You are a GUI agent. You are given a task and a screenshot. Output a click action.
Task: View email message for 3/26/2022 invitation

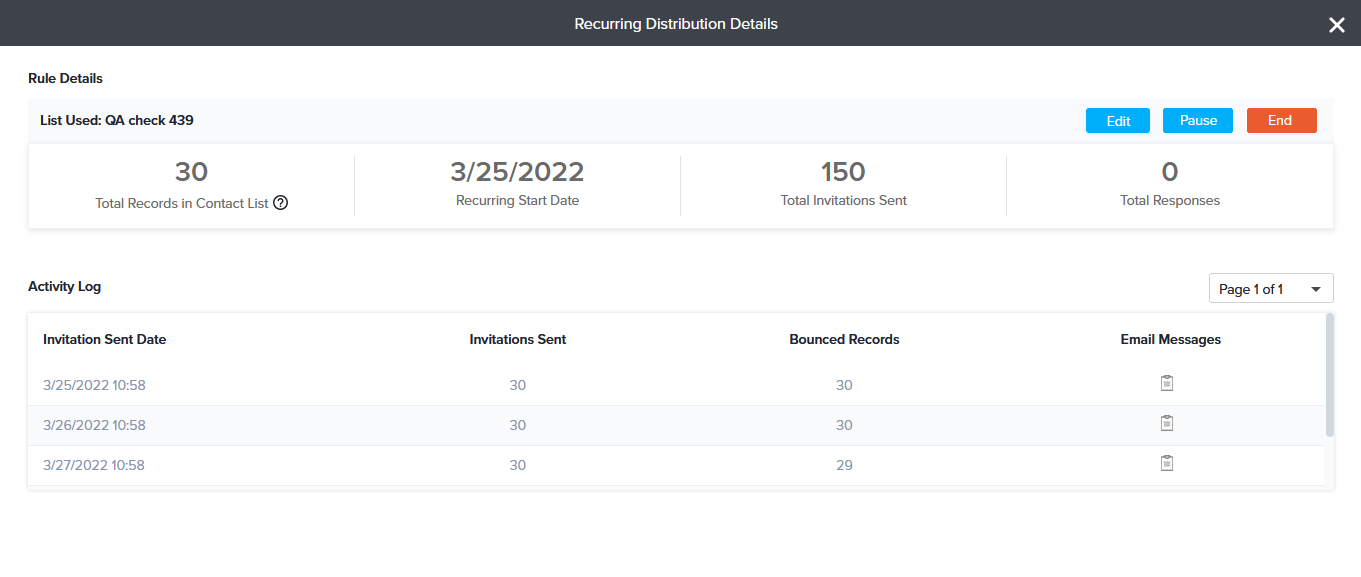(x=1166, y=424)
